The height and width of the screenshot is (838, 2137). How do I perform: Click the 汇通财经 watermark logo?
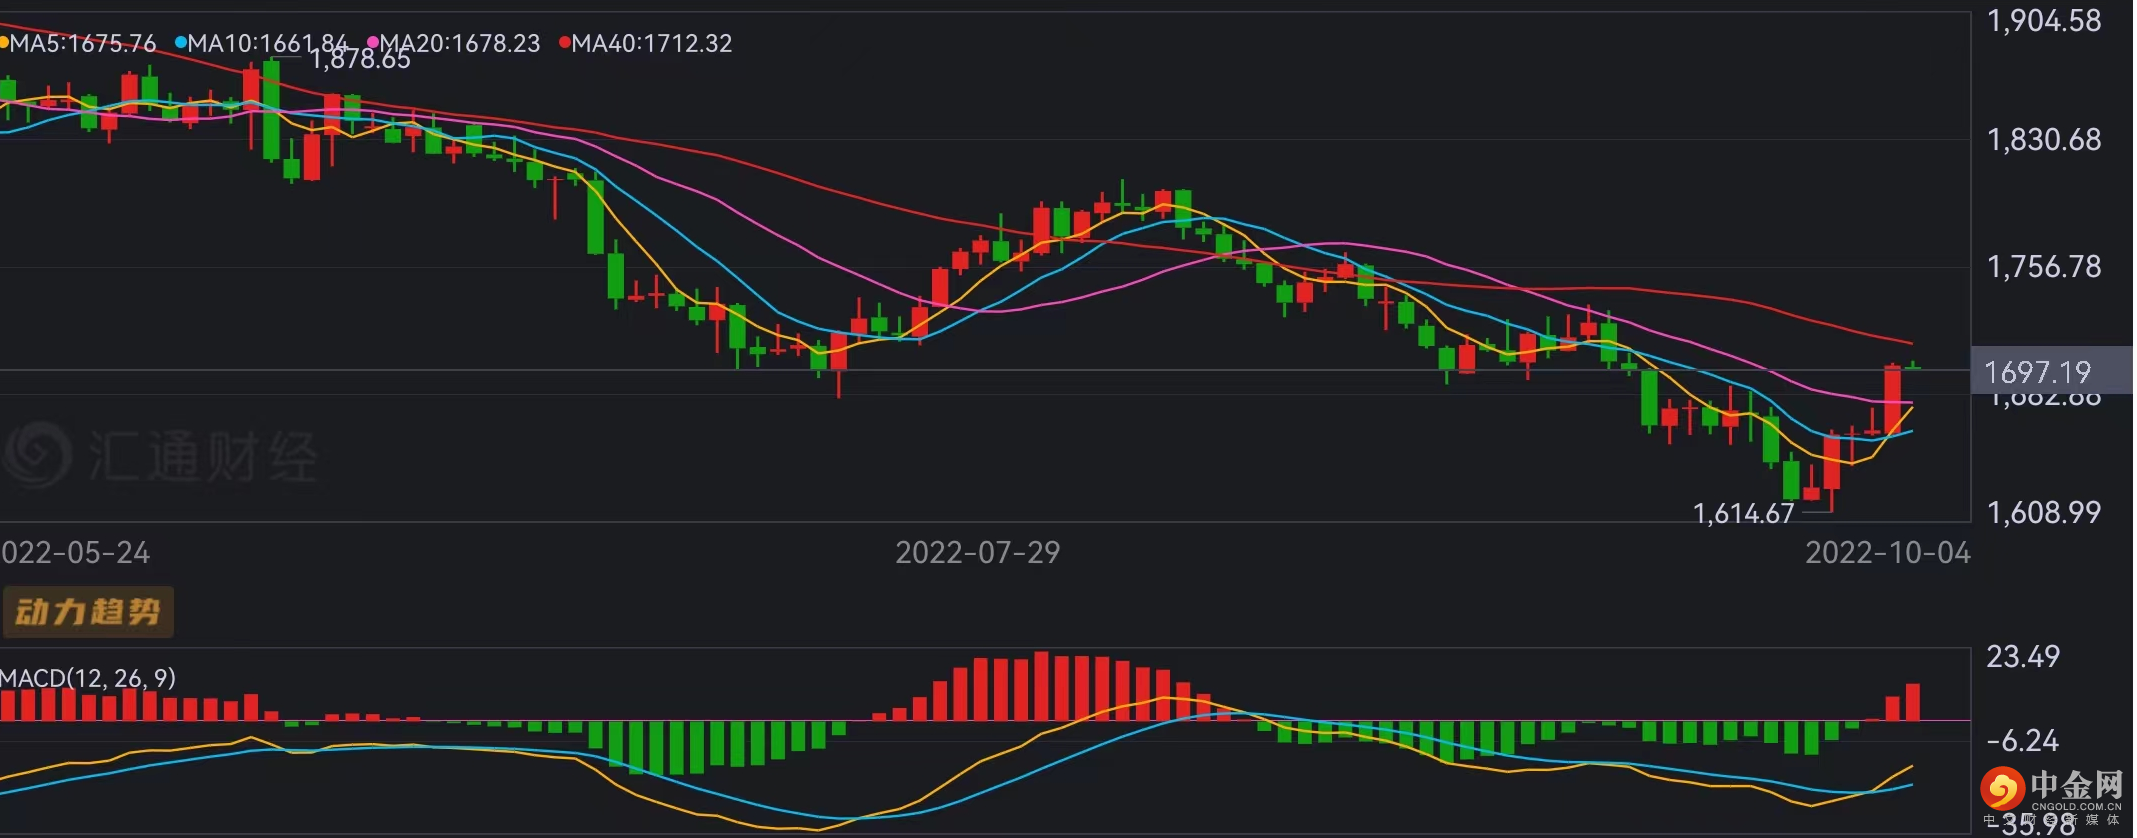(160, 456)
